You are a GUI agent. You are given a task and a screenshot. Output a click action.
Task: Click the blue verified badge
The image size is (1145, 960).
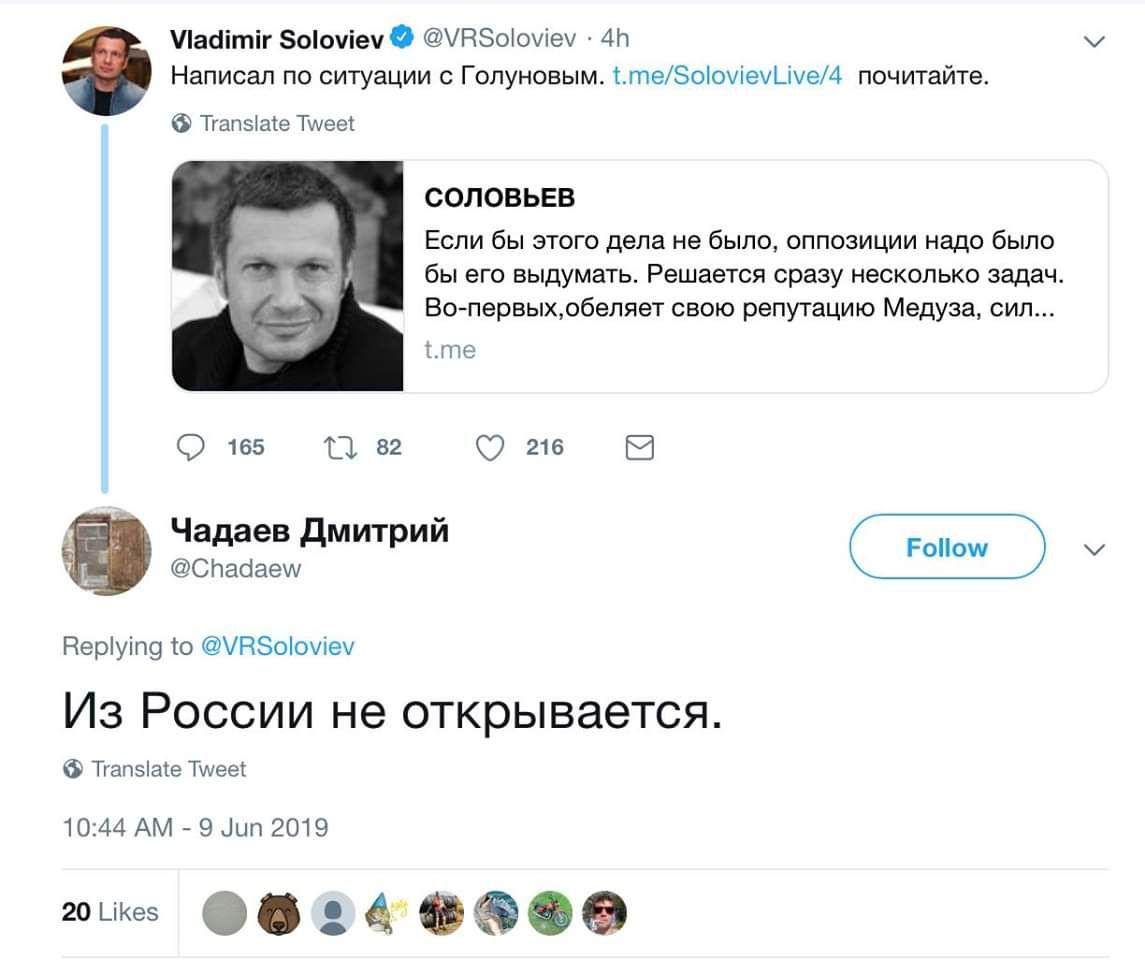point(401,38)
